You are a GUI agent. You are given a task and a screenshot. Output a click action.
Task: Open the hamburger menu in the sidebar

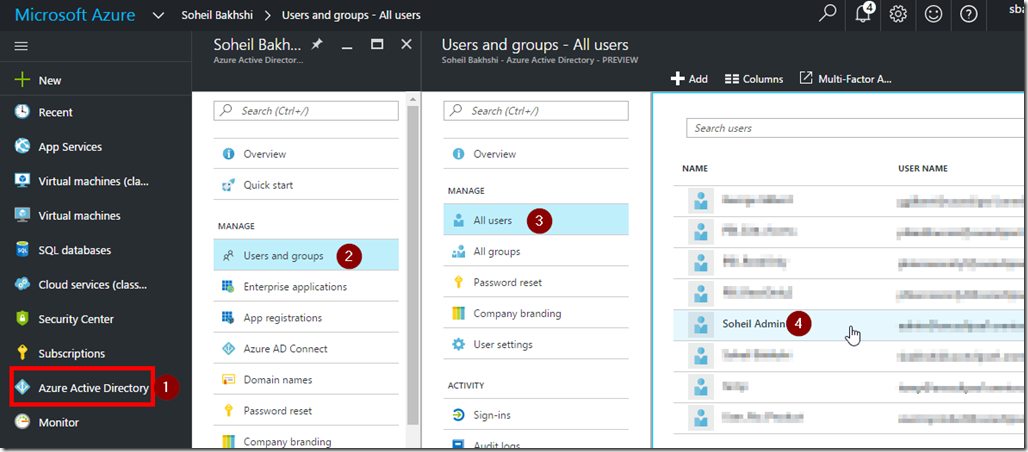tap(22, 47)
